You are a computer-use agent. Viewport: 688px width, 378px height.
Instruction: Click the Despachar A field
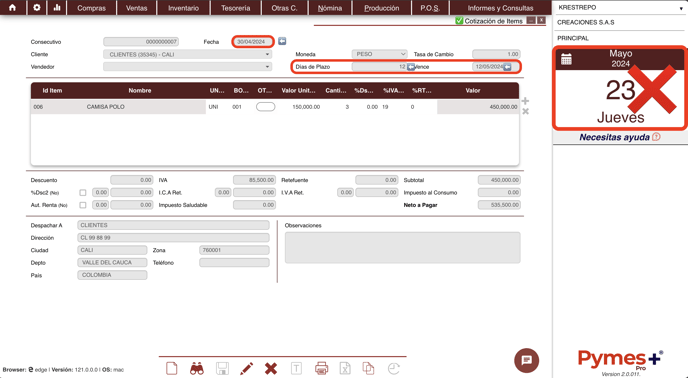(x=173, y=225)
